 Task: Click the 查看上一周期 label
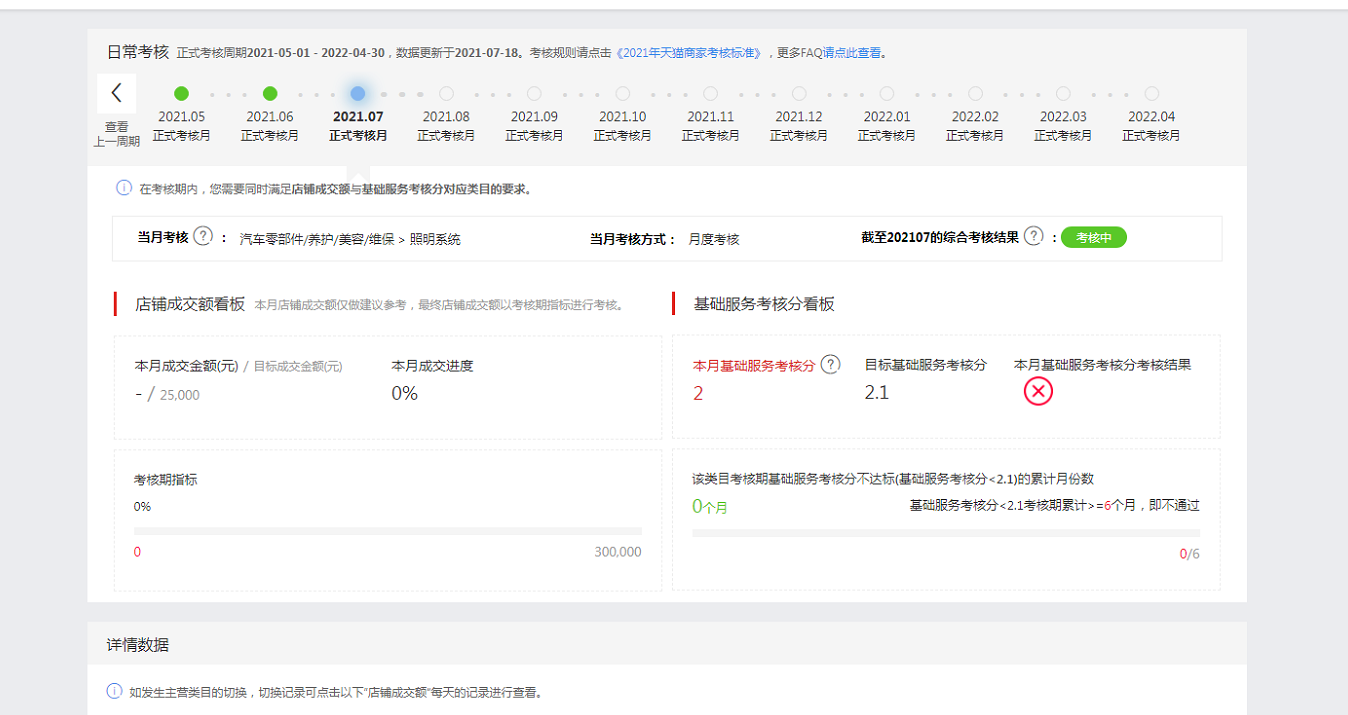(x=116, y=134)
